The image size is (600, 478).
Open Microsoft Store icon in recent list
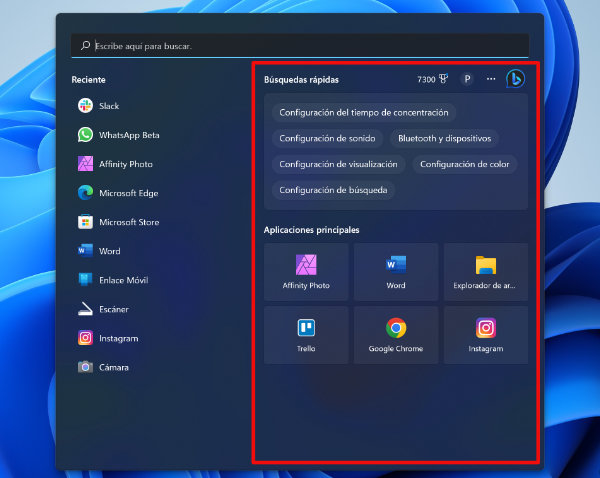click(85, 222)
